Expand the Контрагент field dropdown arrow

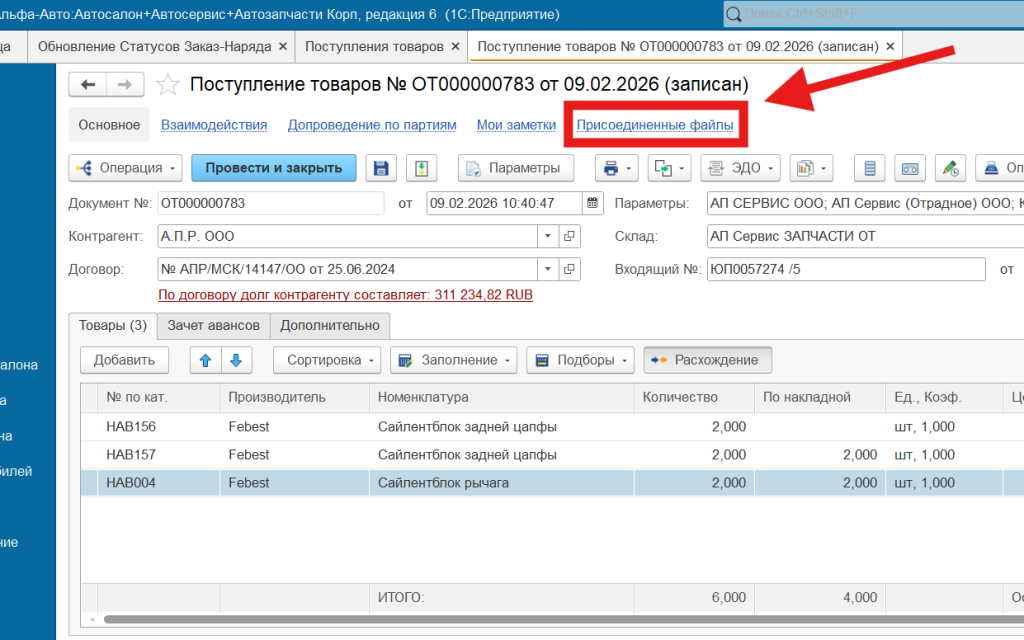[548, 236]
